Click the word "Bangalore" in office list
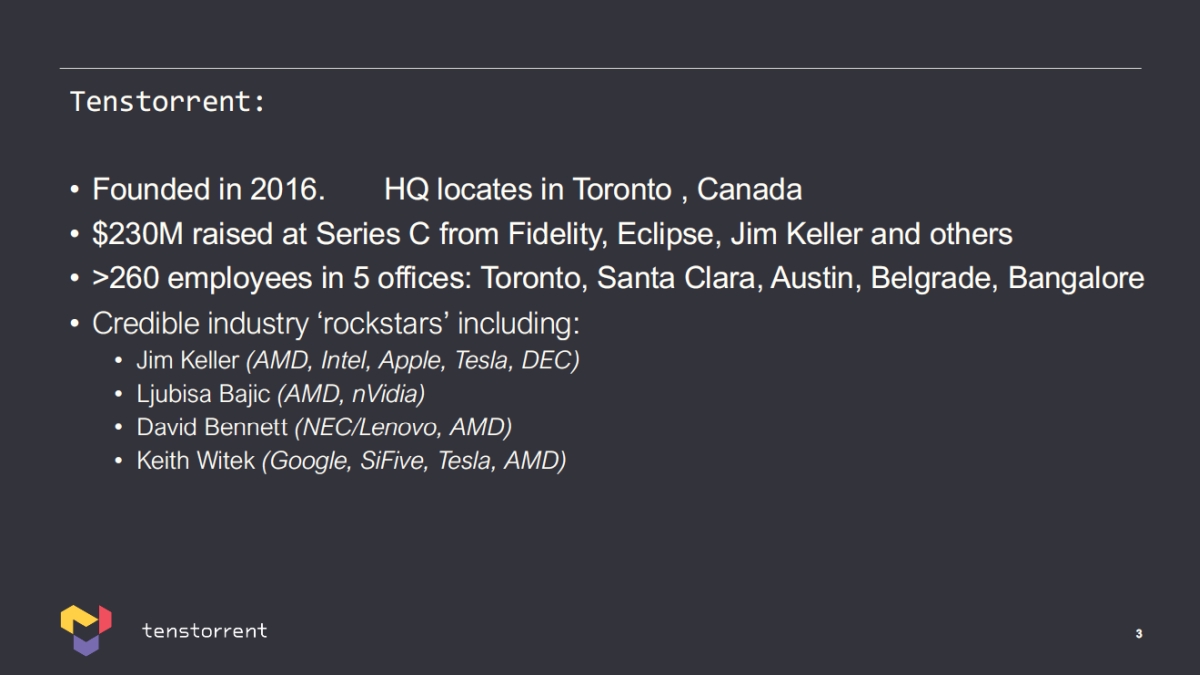1200x675 pixels. 1076,278
